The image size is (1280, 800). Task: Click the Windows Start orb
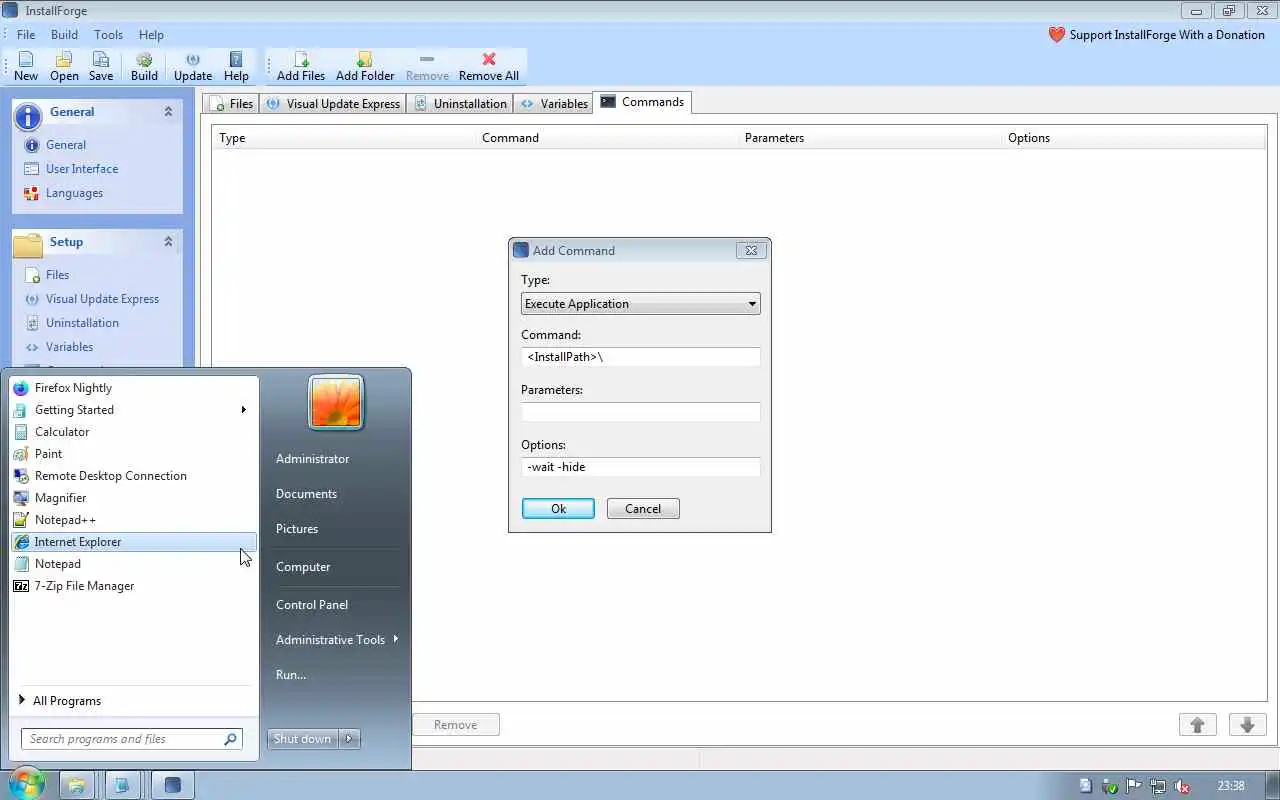[x=27, y=785]
